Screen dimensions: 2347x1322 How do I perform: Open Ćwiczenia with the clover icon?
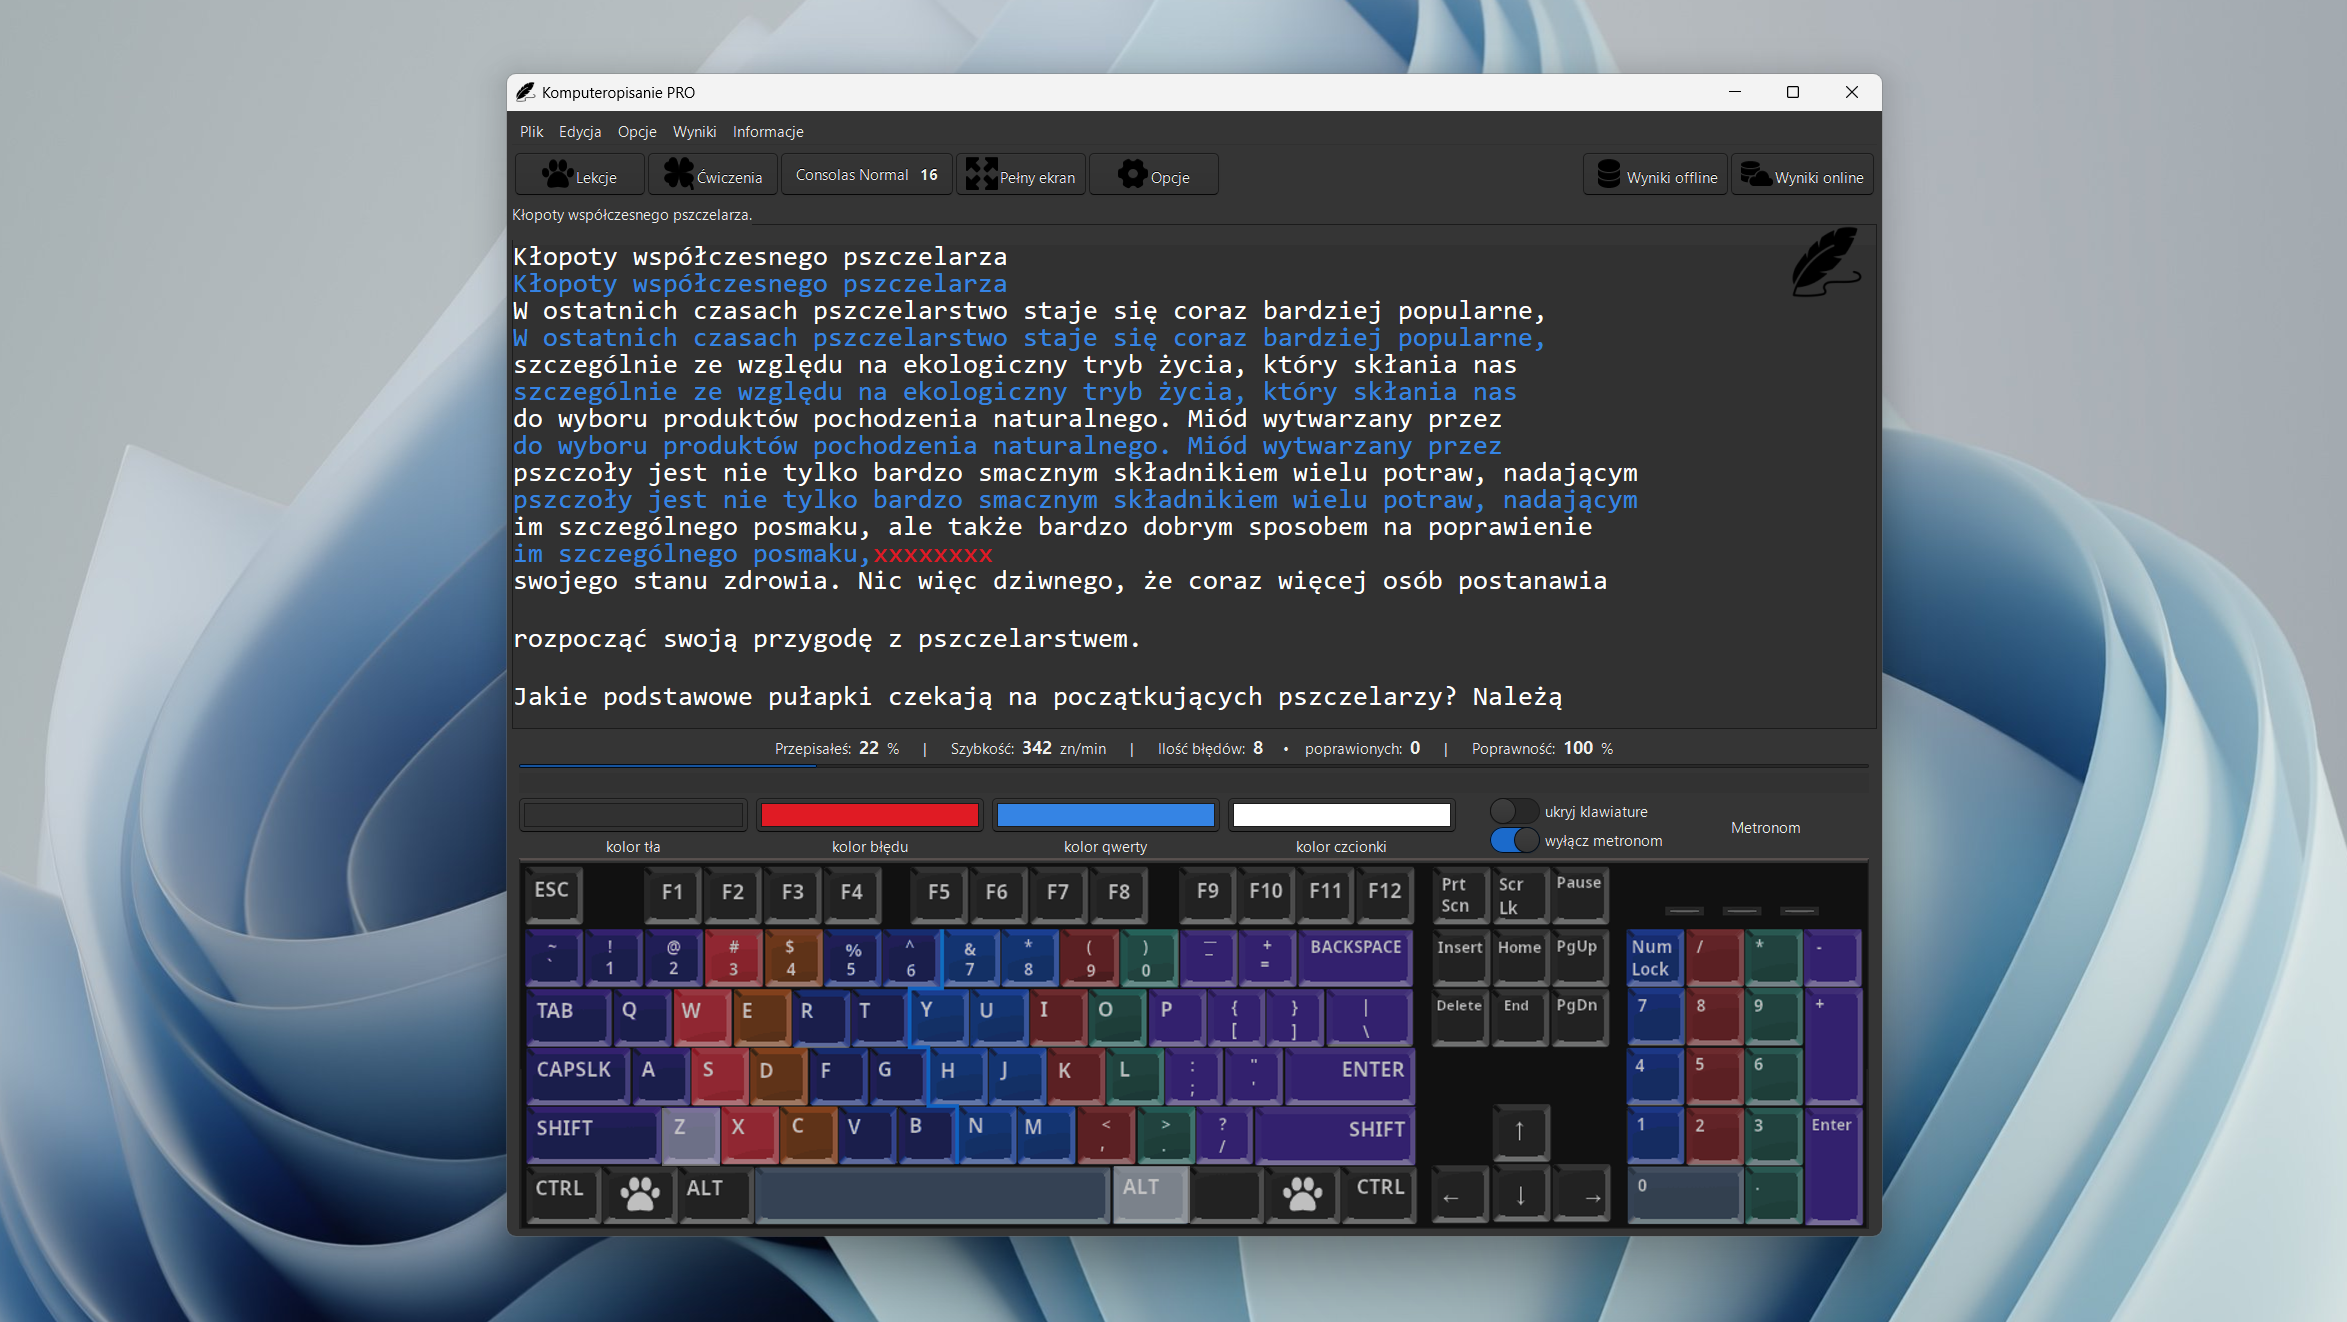[x=679, y=174]
